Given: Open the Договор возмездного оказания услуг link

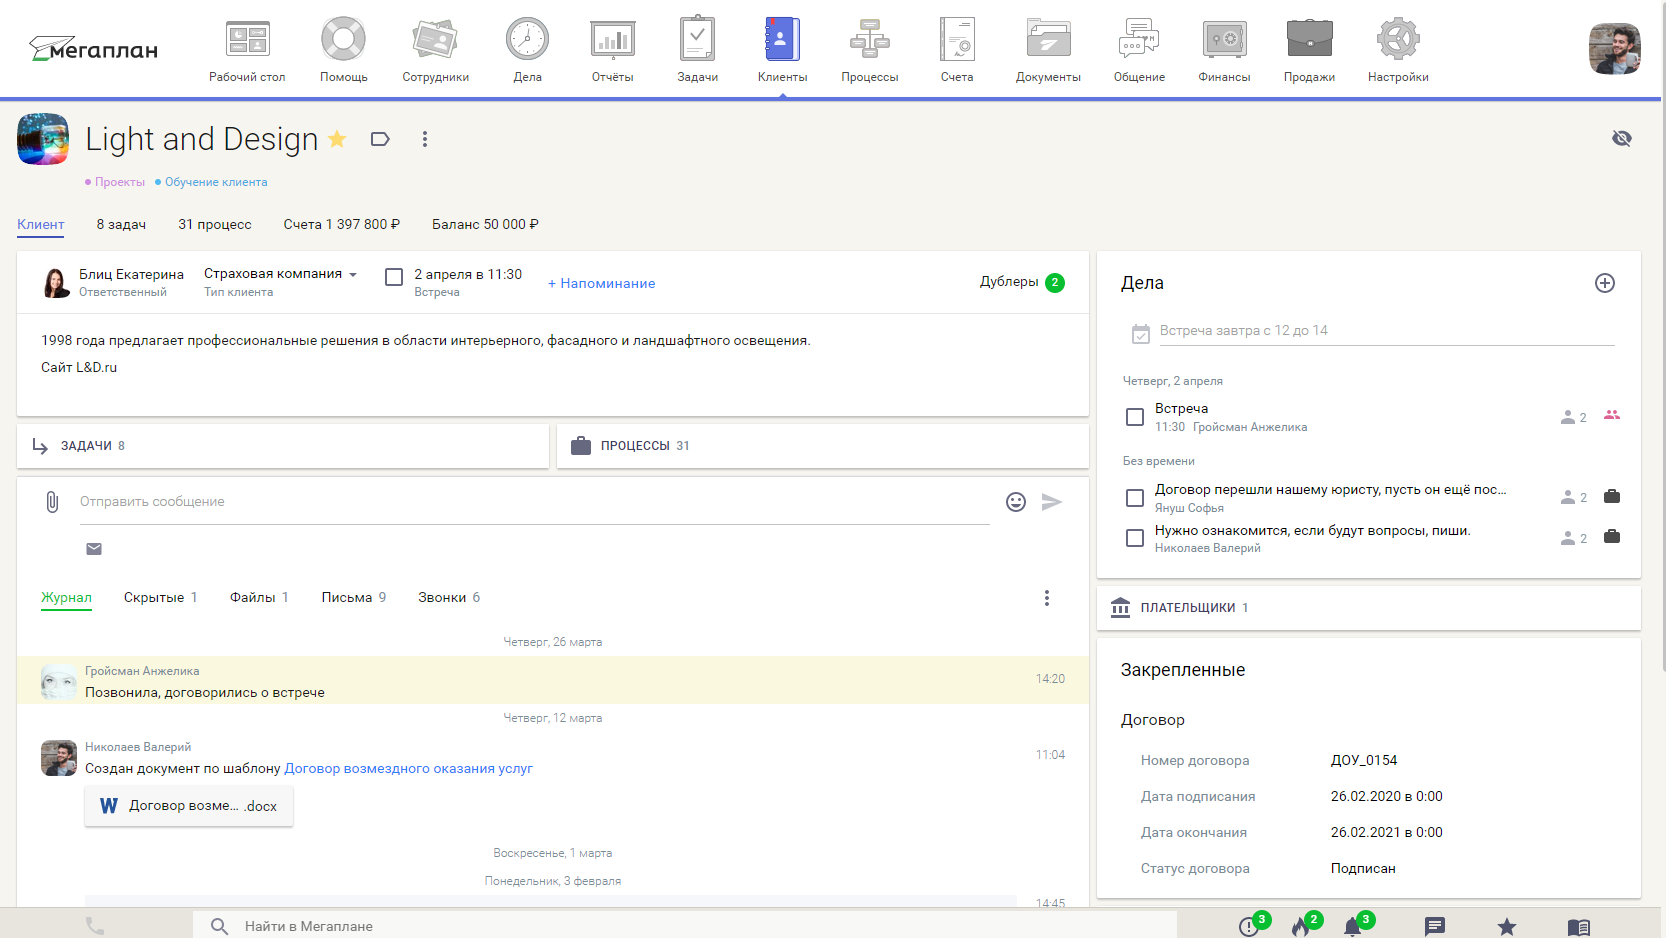Looking at the screenshot, I should click(408, 769).
